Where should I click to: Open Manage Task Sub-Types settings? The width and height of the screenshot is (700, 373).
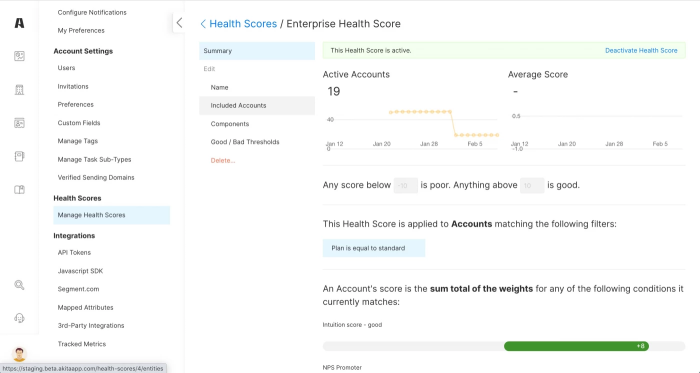click(x=94, y=159)
